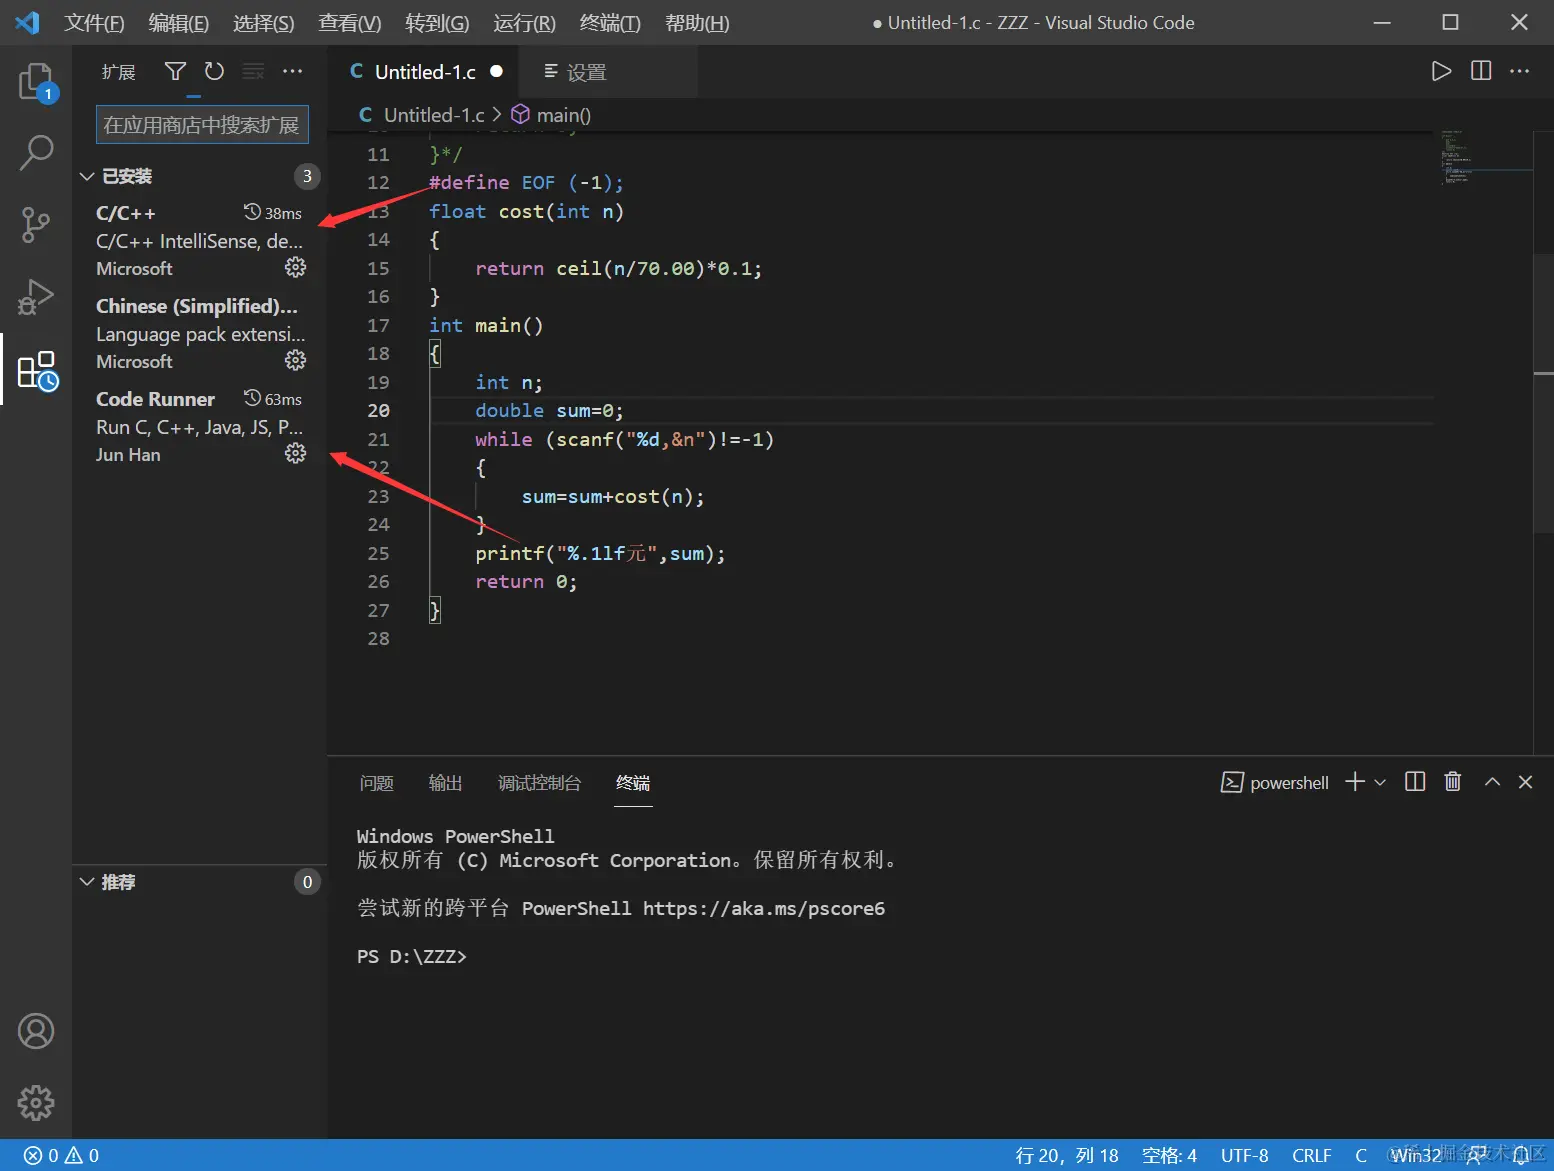Click the installed extensions count badge 3

[x=307, y=176]
